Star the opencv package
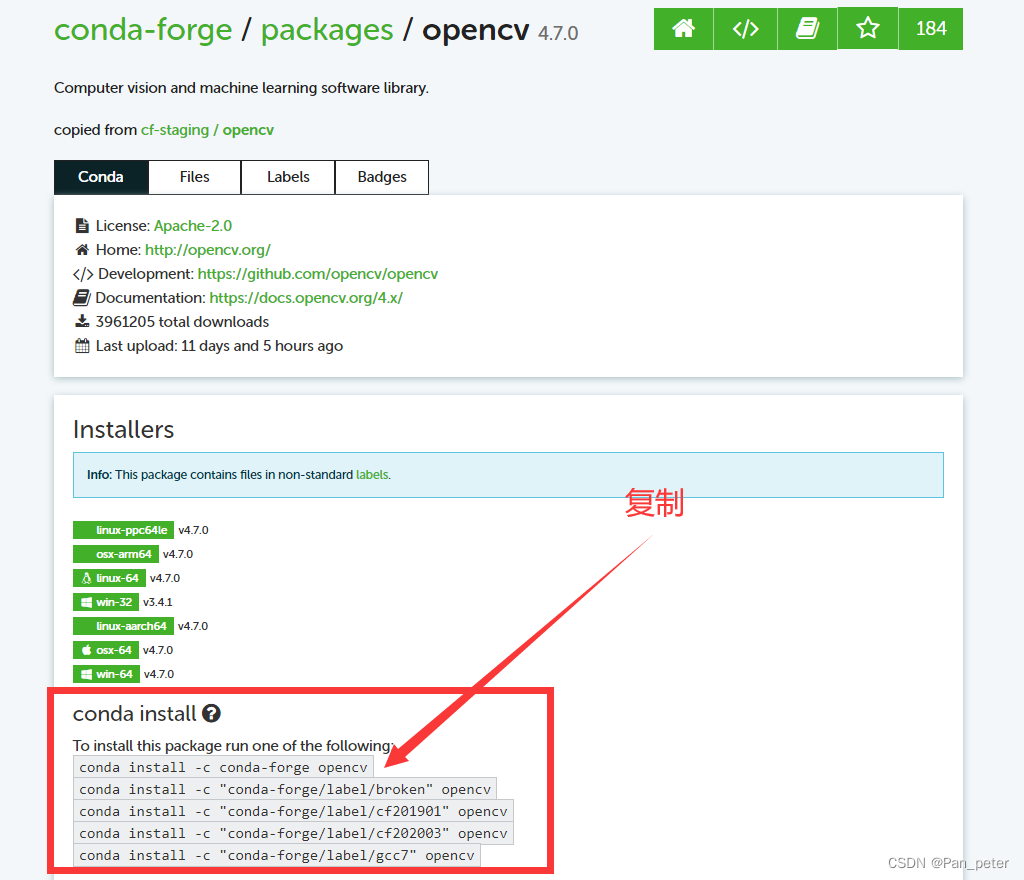The image size is (1024, 880). coord(868,29)
